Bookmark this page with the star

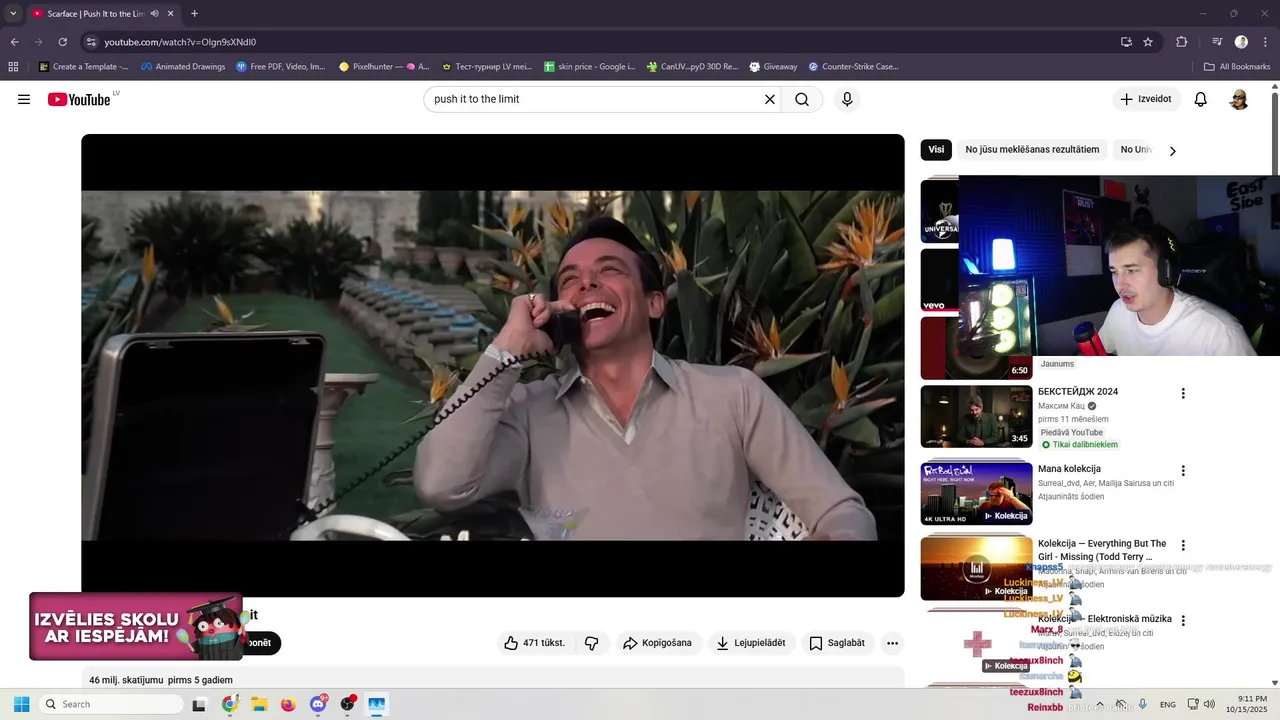tap(1148, 42)
